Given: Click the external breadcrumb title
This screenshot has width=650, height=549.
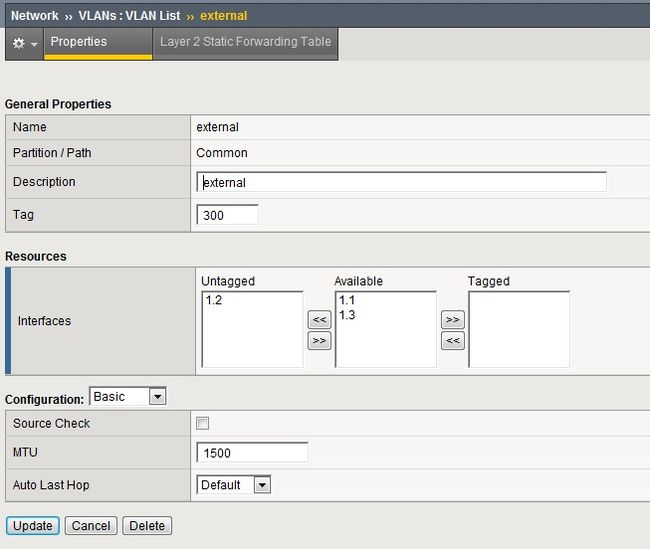Looking at the screenshot, I should click(x=223, y=16).
